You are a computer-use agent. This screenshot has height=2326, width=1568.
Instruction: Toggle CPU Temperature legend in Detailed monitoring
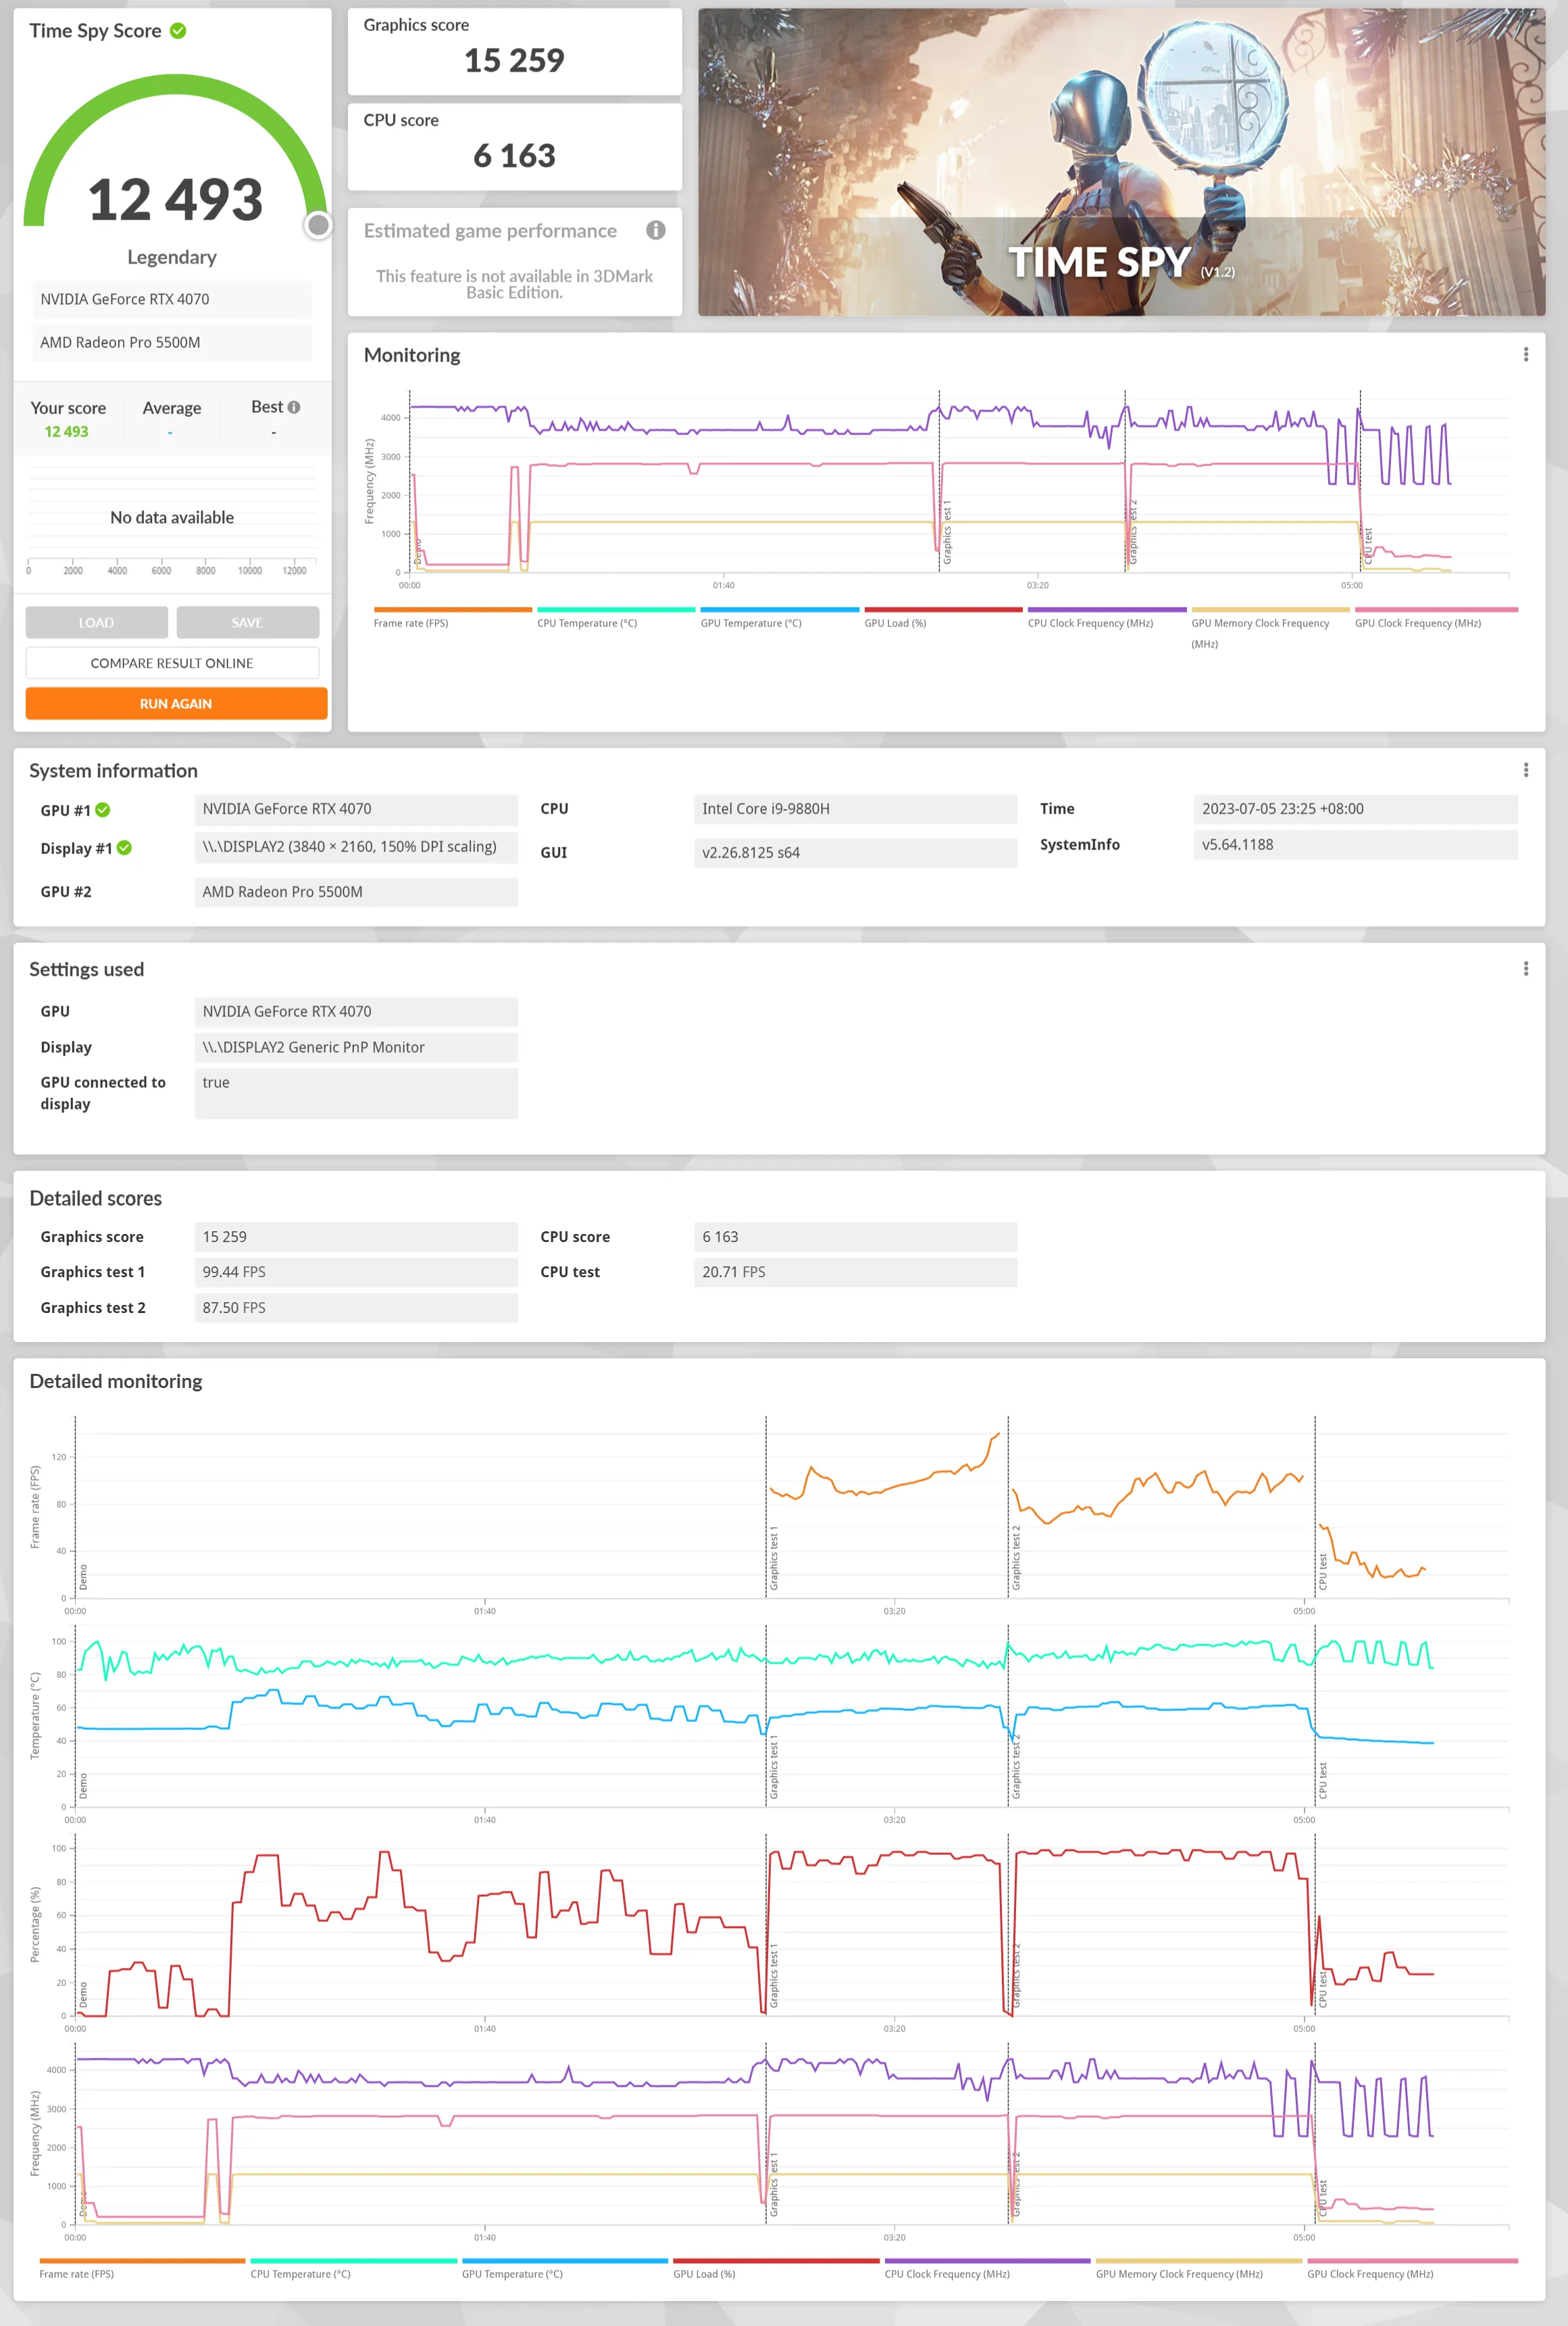tap(353, 2268)
